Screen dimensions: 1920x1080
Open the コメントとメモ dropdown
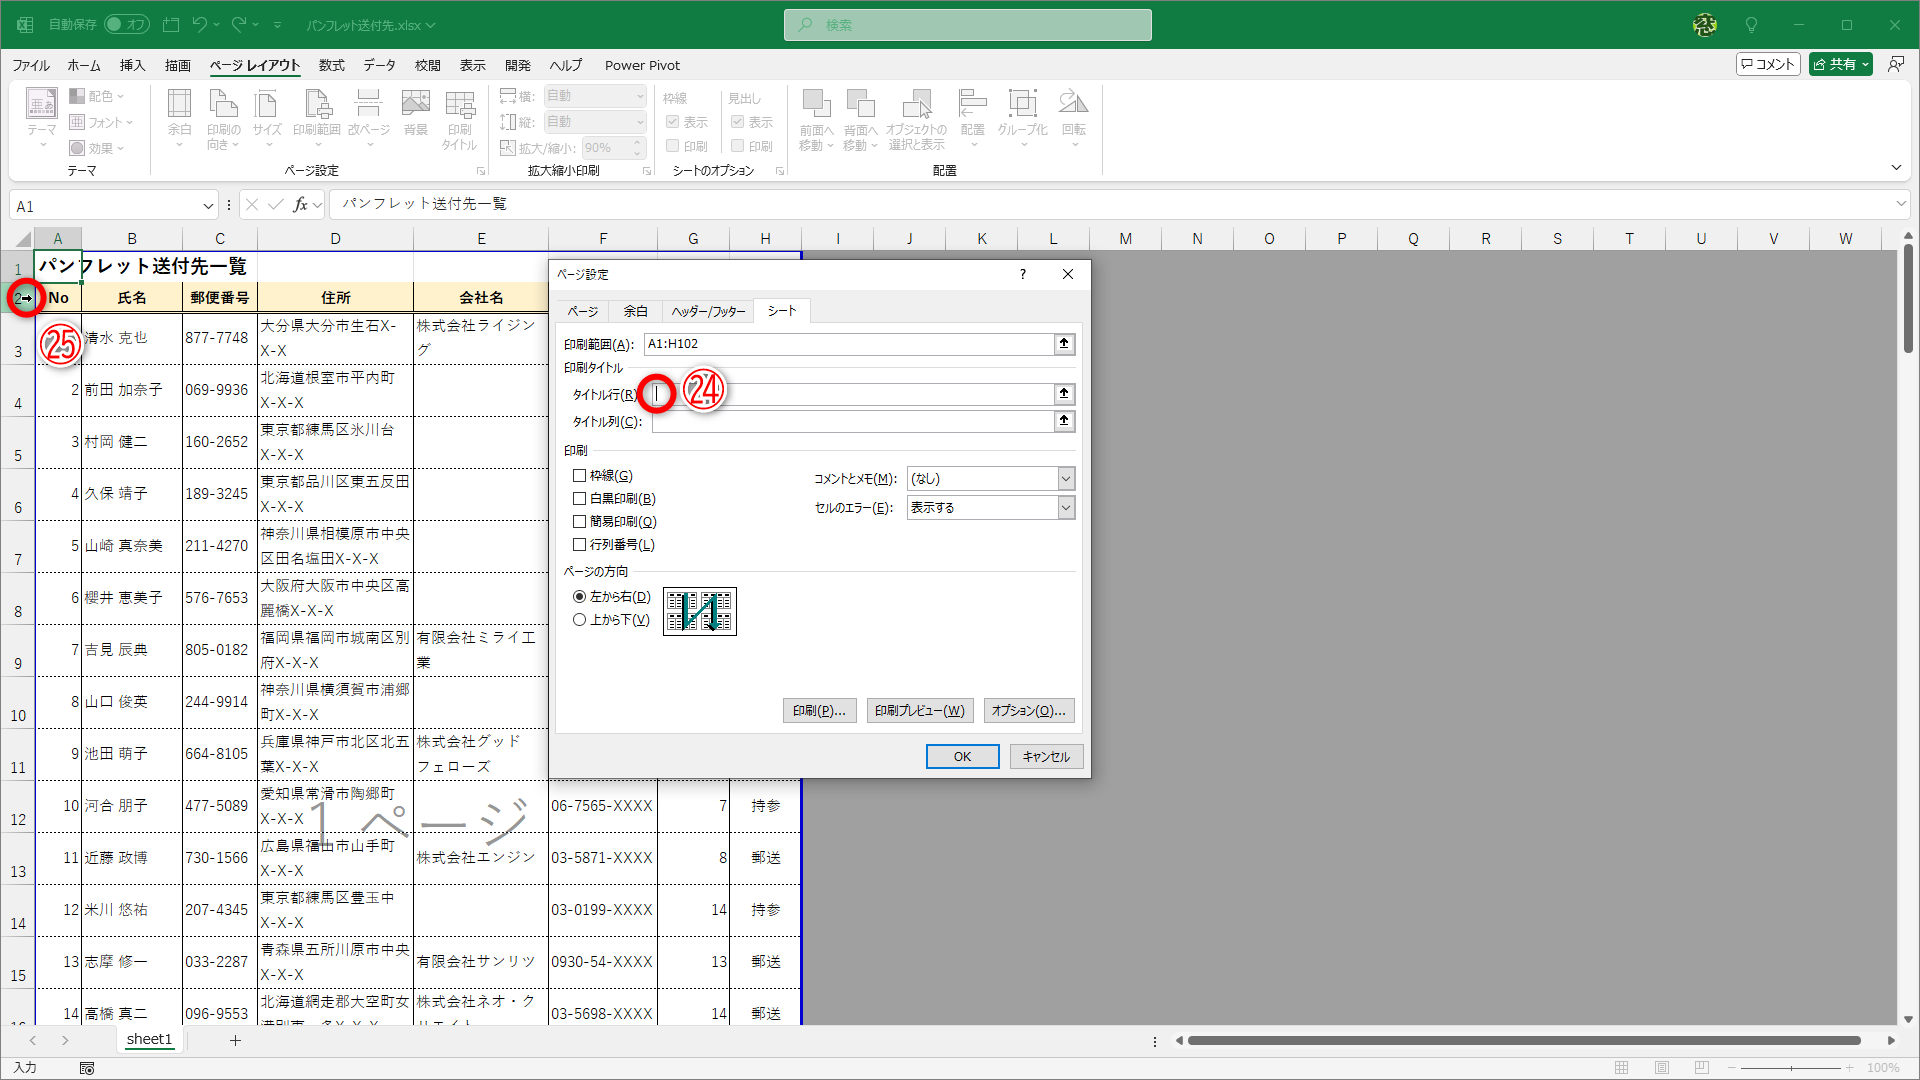coord(1066,479)
